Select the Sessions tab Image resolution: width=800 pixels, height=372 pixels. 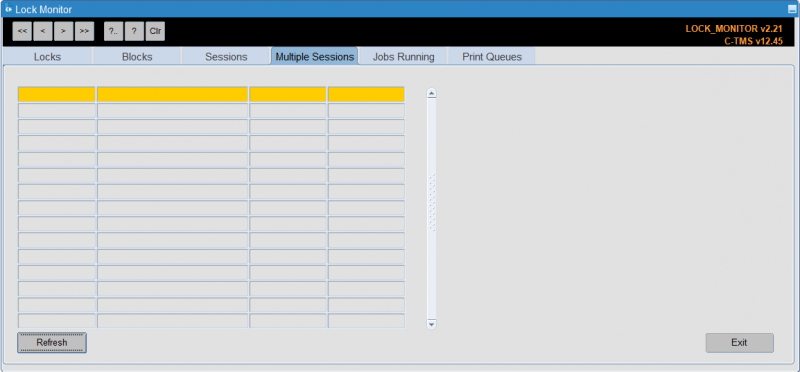(226, 57)
